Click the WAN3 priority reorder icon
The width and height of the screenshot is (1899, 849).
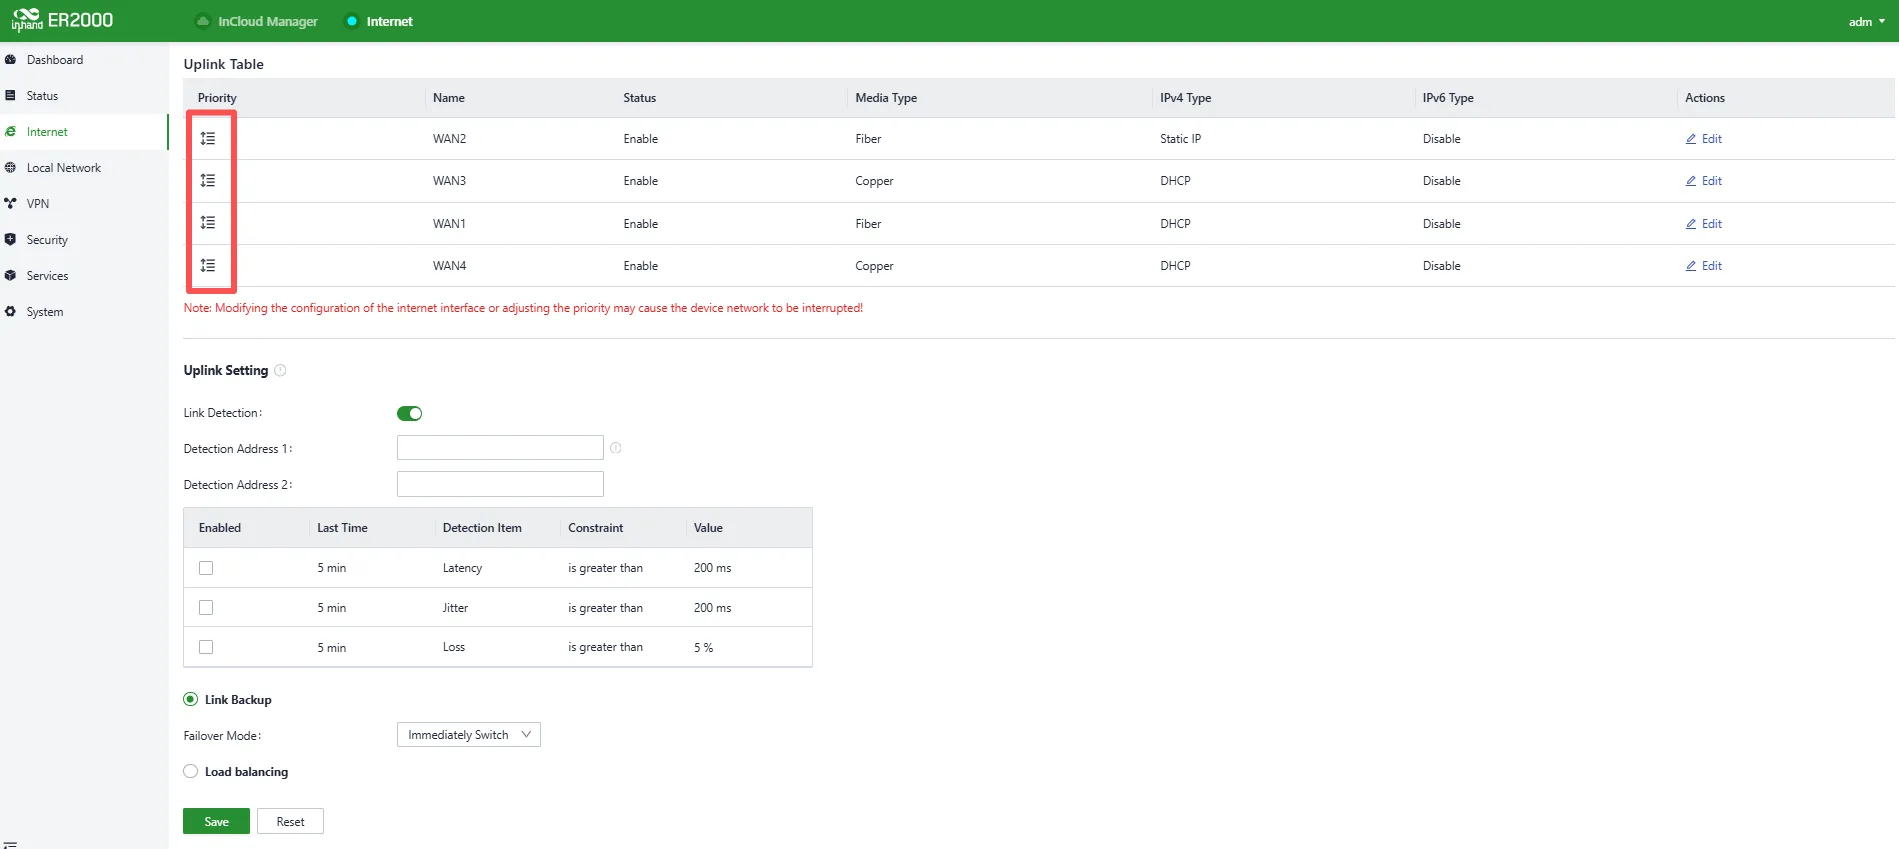[x=208, y=181]
